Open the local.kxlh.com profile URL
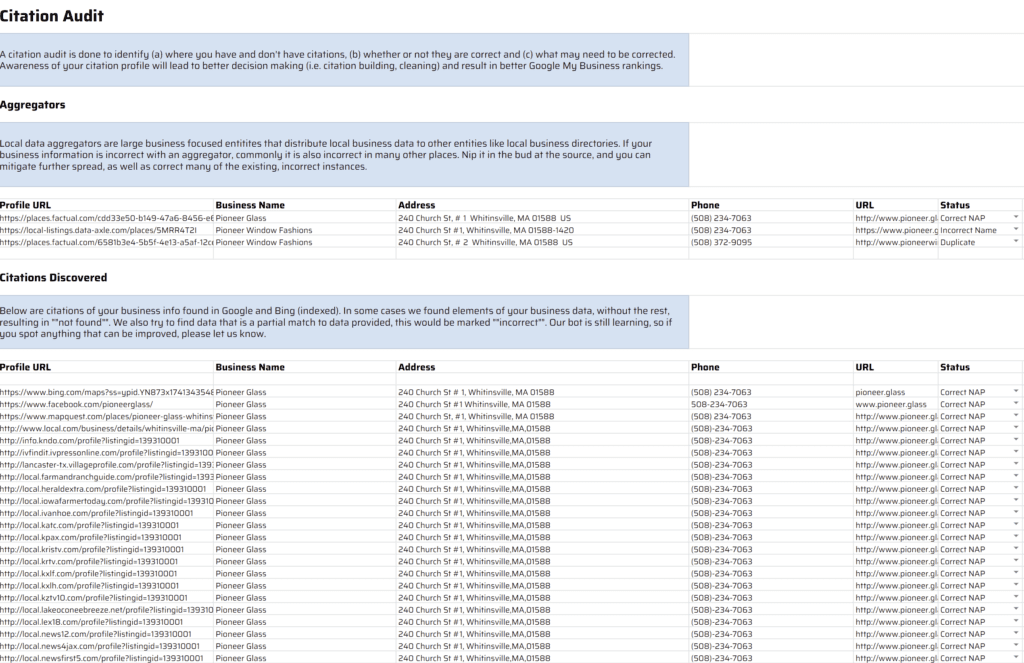This screenshot has height=663, width=1024. click(x=89, y=585)
